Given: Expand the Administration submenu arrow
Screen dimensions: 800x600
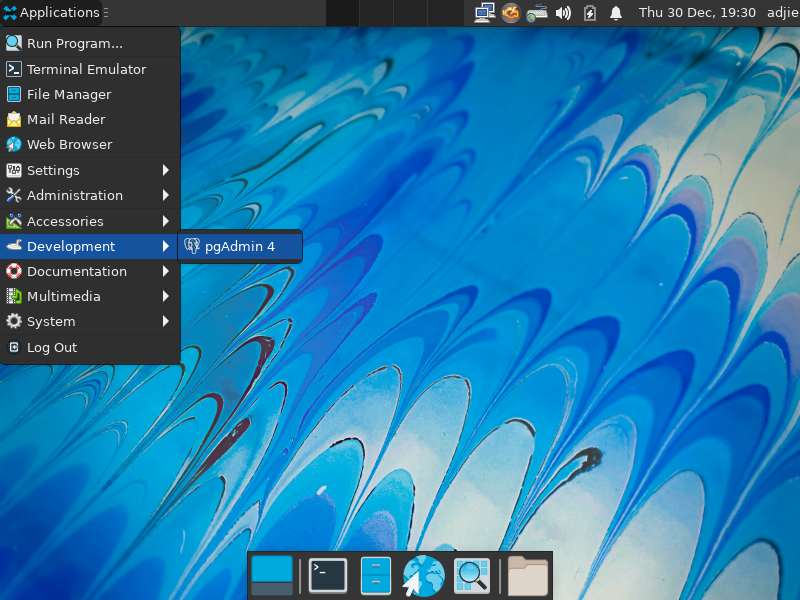Looking at the screenshot, I should coord(166,195).
